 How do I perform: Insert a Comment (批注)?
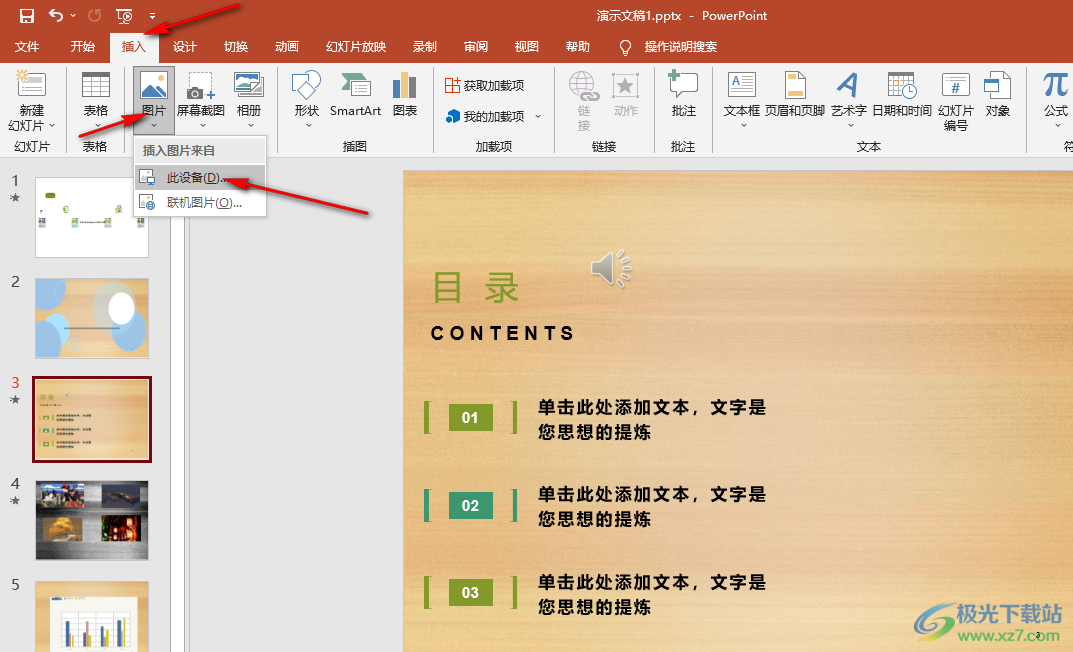[683, 94]
